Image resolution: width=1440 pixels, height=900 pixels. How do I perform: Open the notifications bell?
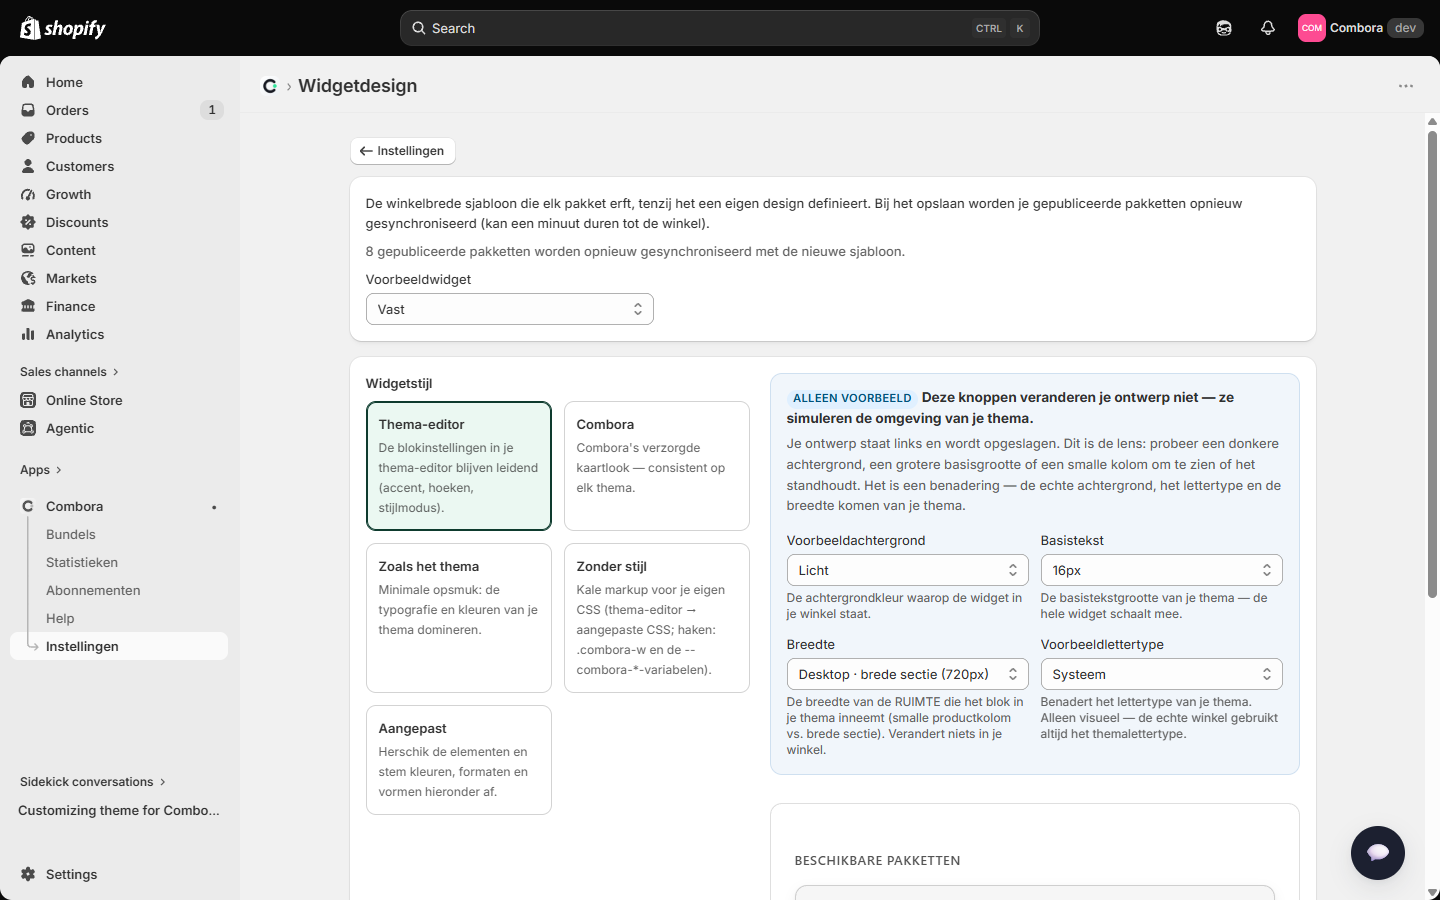[x=1268, y=28]
